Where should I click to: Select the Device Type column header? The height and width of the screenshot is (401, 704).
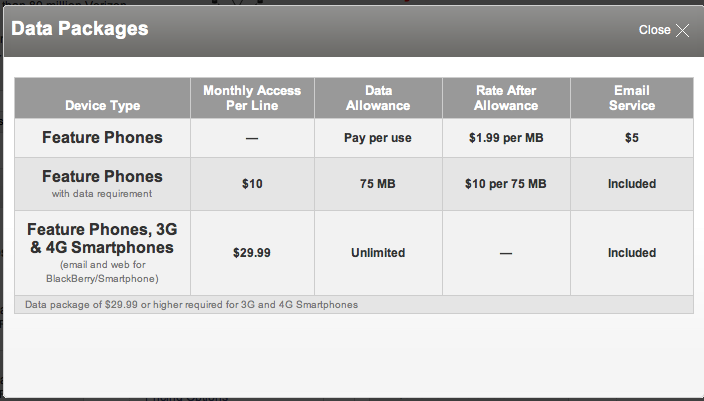click(x=102, y=106)
